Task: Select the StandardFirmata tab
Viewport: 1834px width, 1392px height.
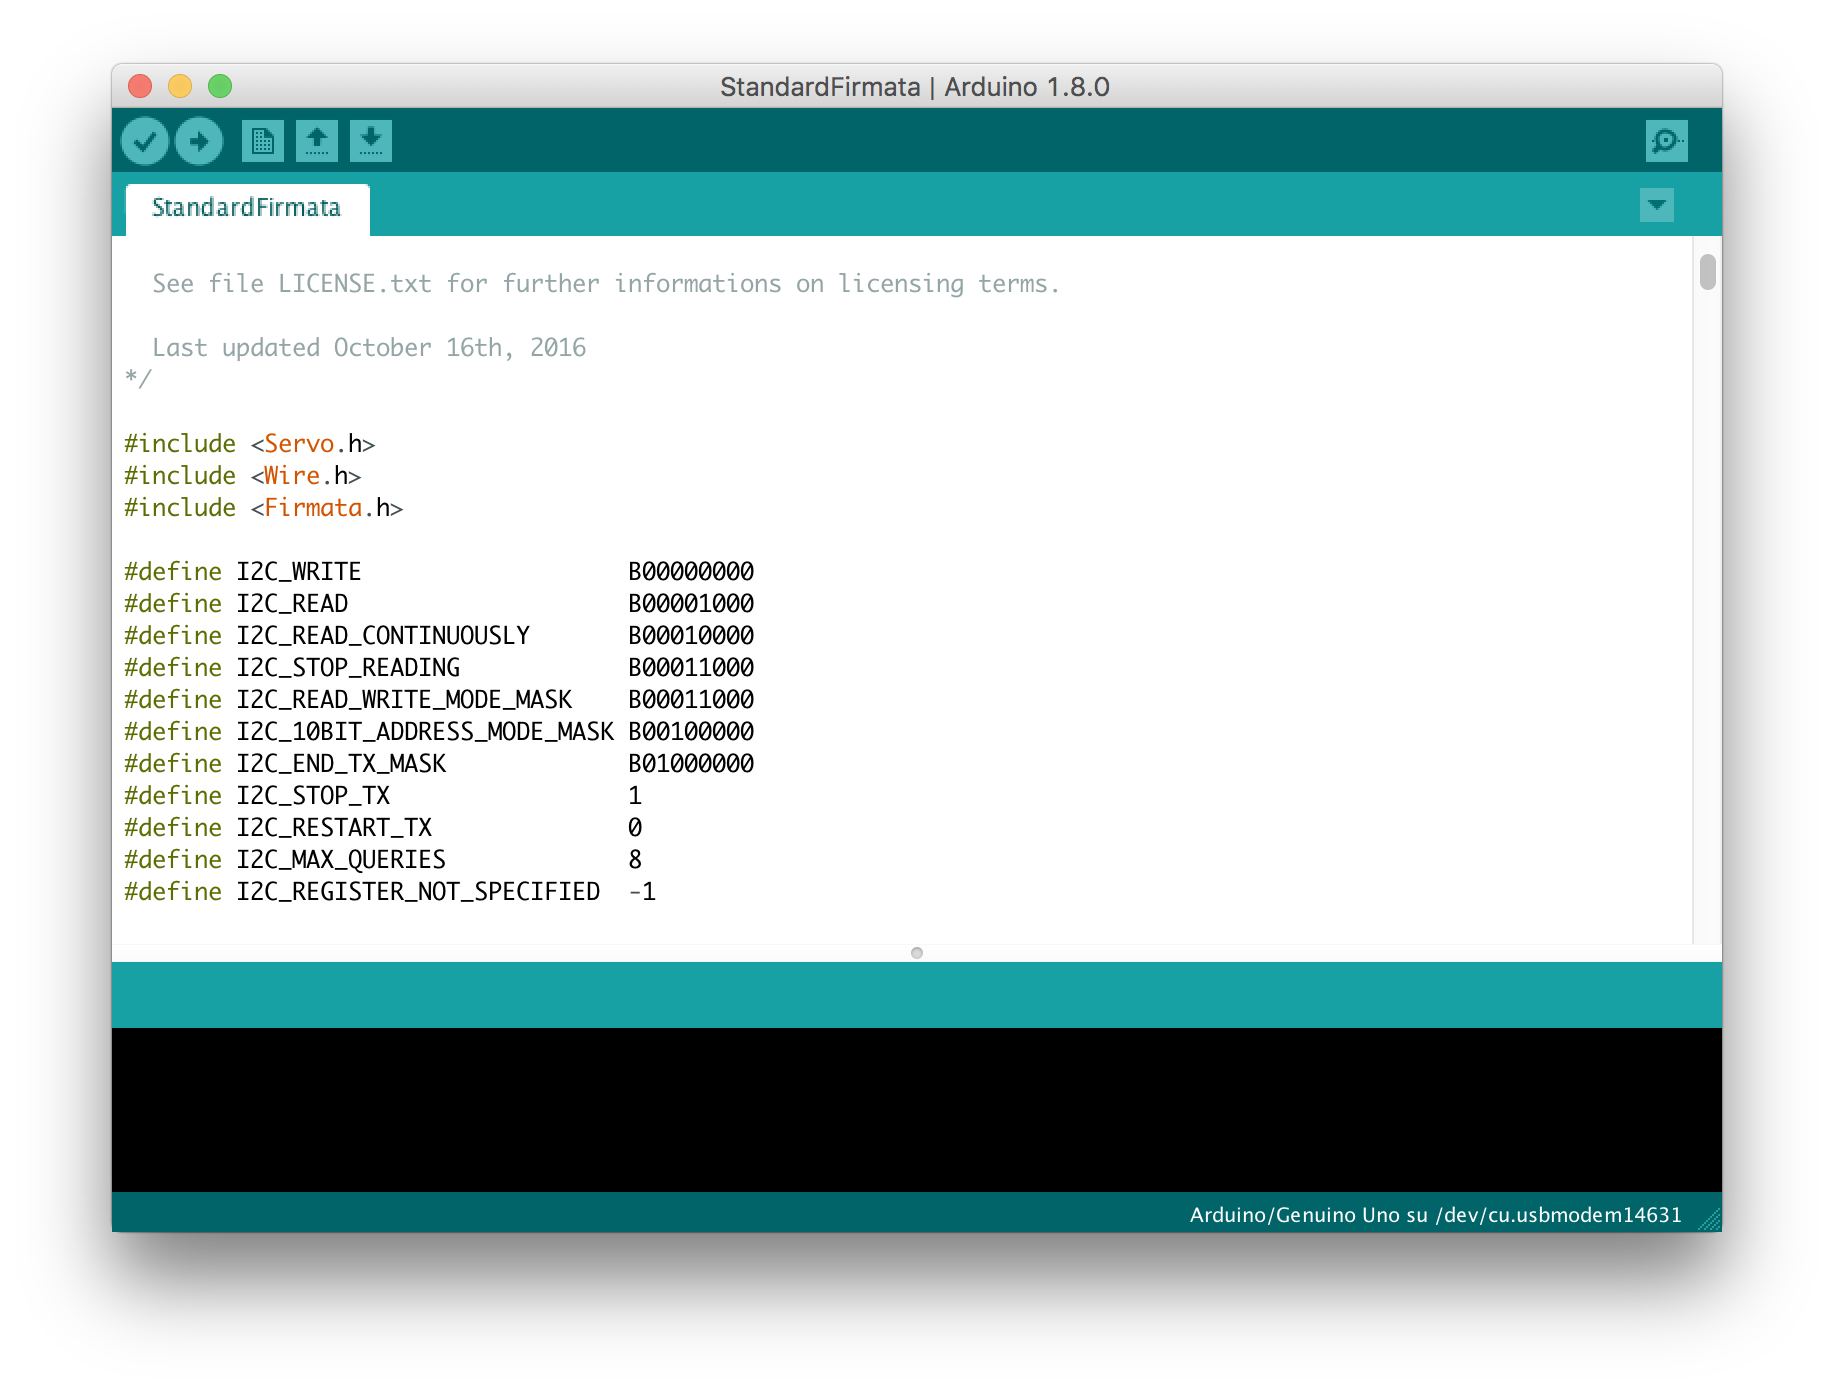Action: coord(246,208)
